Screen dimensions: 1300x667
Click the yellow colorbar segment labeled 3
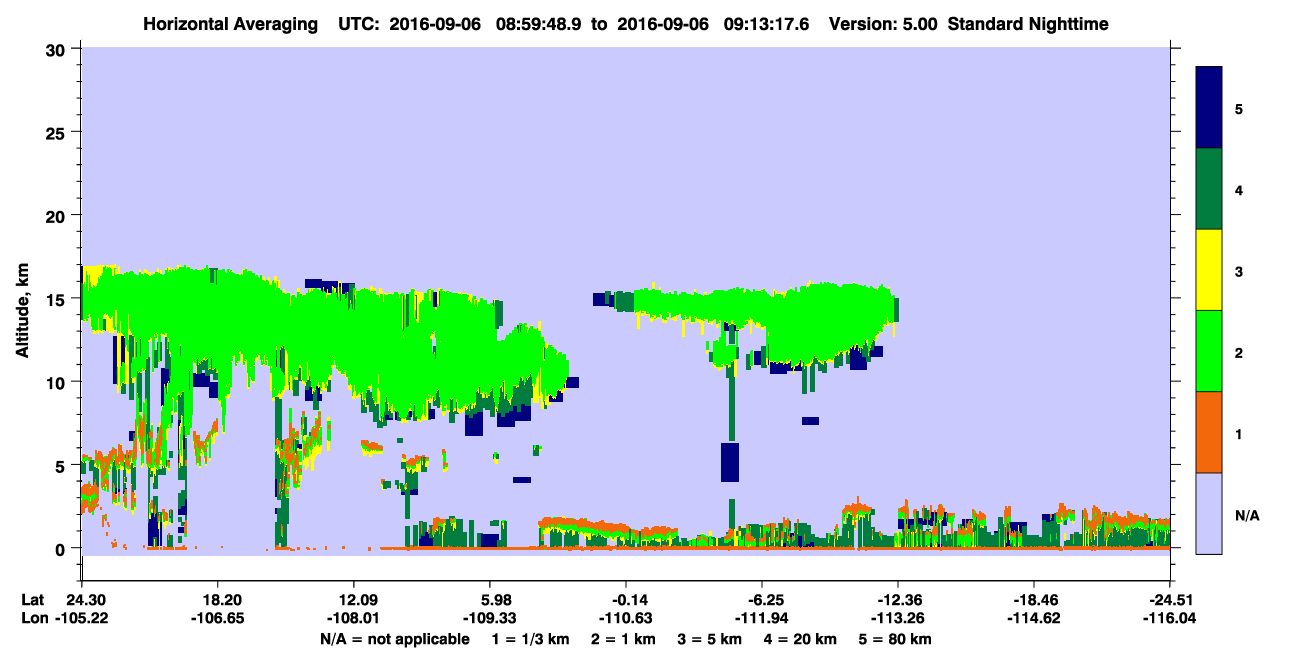click(x=1209, y=270)
